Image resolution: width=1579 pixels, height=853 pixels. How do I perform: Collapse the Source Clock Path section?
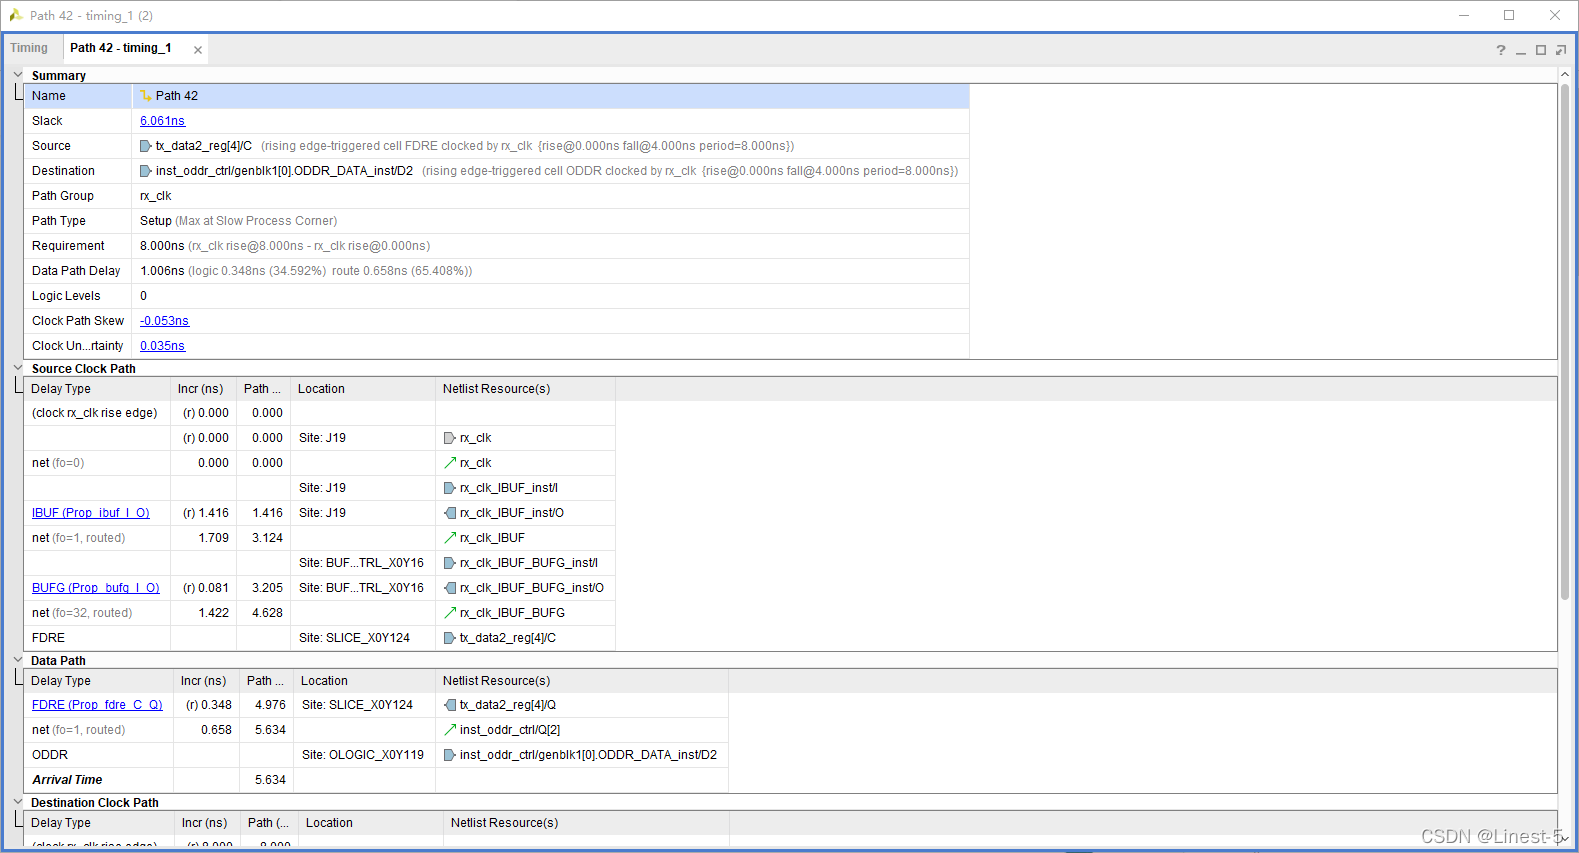[x=17, y=367]
